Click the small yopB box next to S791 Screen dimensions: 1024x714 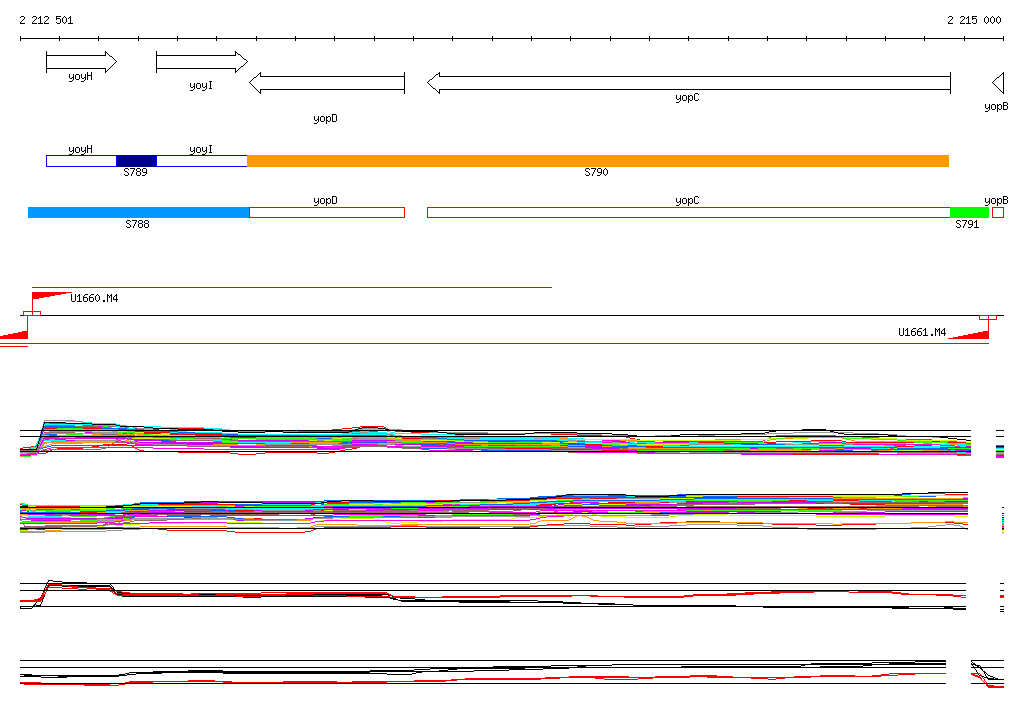(x=997, y=212)
